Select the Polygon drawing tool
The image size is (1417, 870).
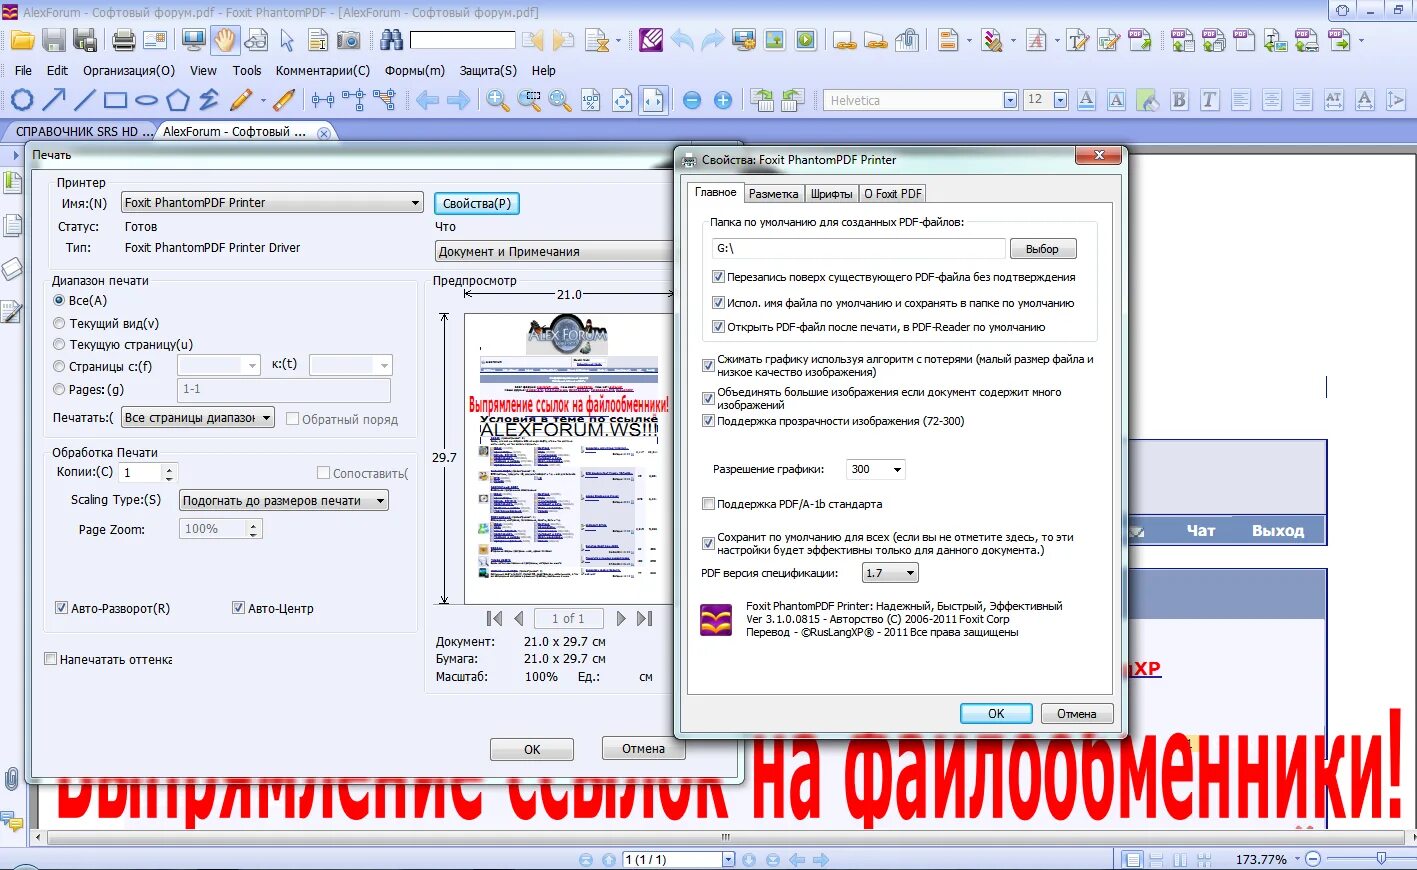[x=178, y=100]
